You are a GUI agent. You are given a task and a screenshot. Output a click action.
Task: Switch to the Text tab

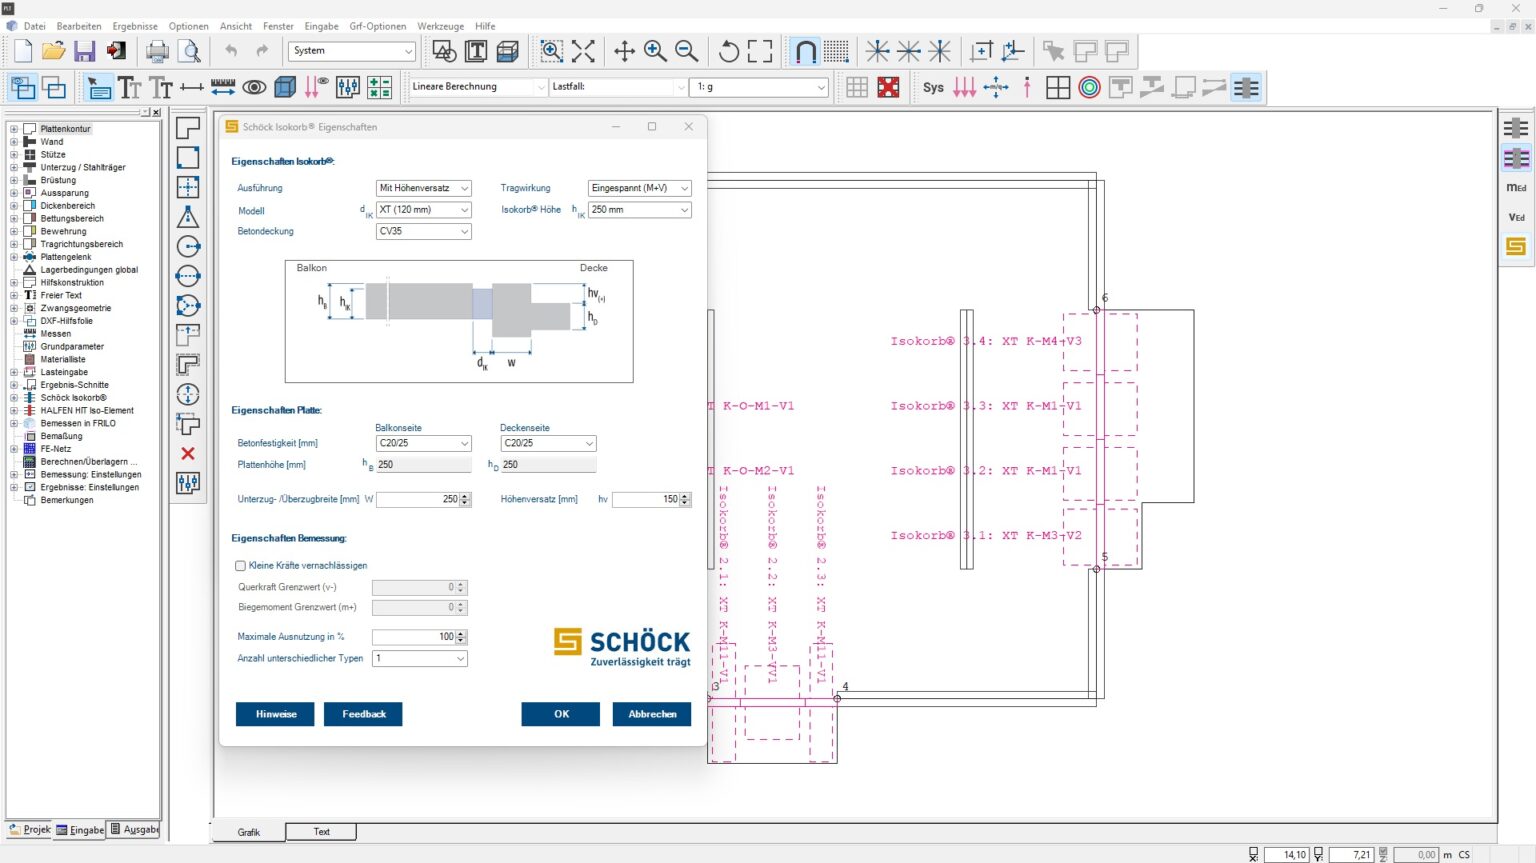[x=321, y=832]
